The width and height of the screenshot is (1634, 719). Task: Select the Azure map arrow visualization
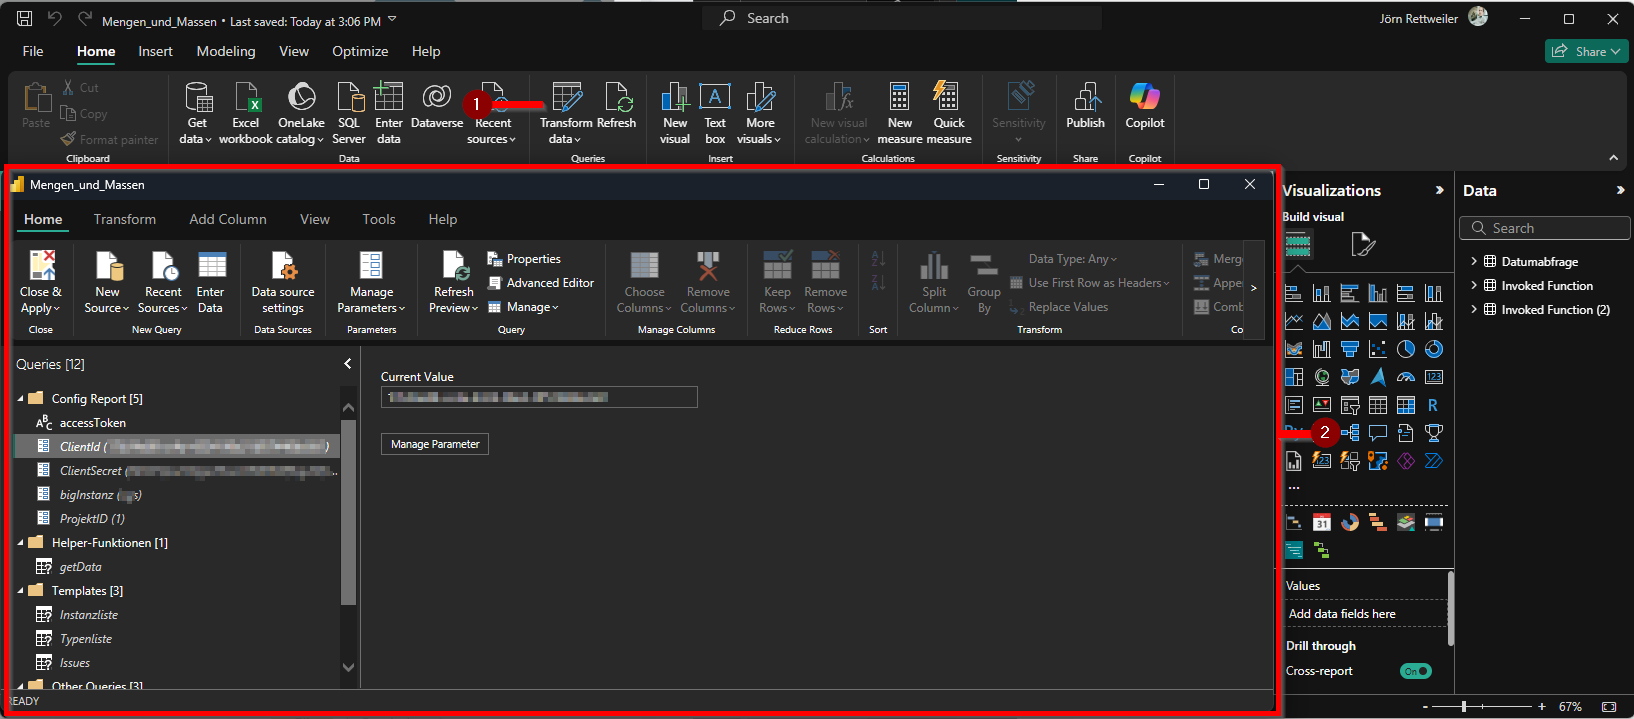click(1378, 377)
